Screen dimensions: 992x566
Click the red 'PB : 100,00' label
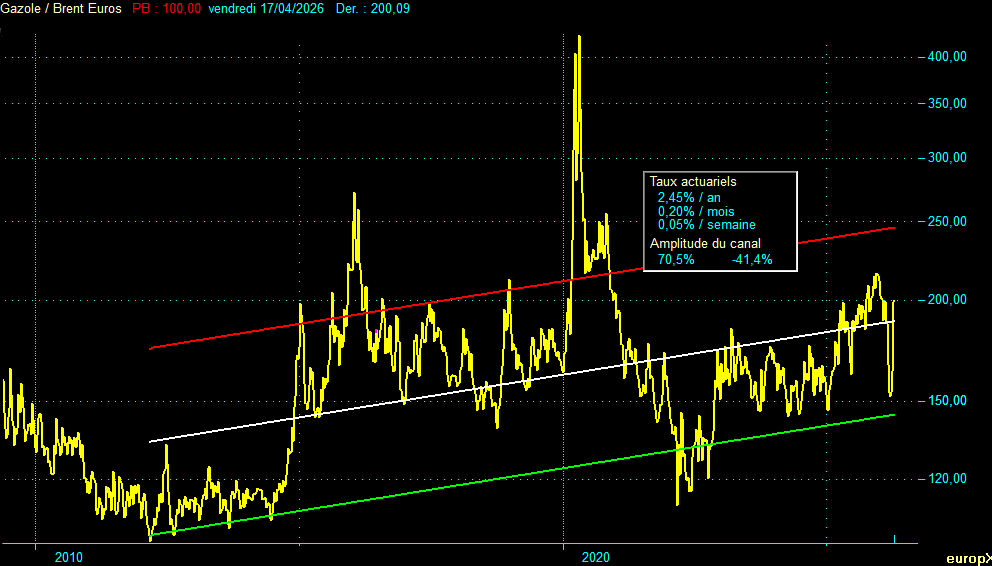coord(166,9)
